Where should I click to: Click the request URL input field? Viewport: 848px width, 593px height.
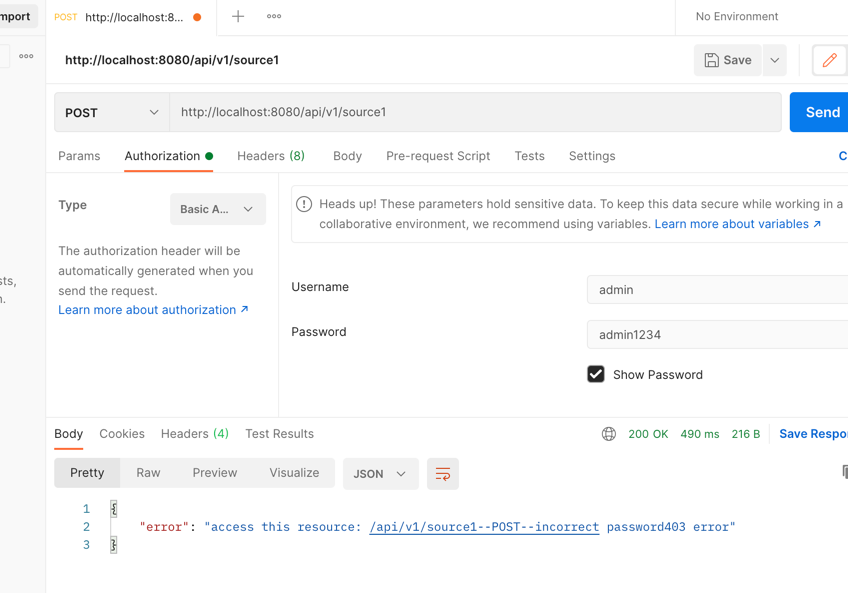click(x=475, y=112)
